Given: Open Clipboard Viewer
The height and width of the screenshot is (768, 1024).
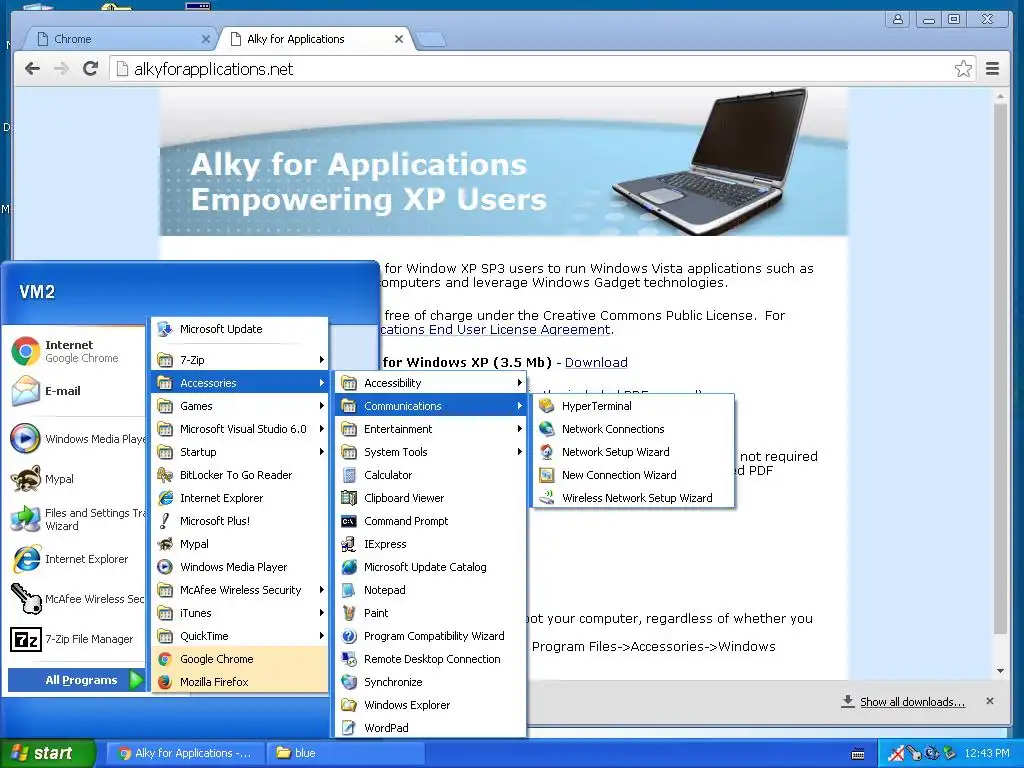Looking at the screenshot, I should point(430,498).
